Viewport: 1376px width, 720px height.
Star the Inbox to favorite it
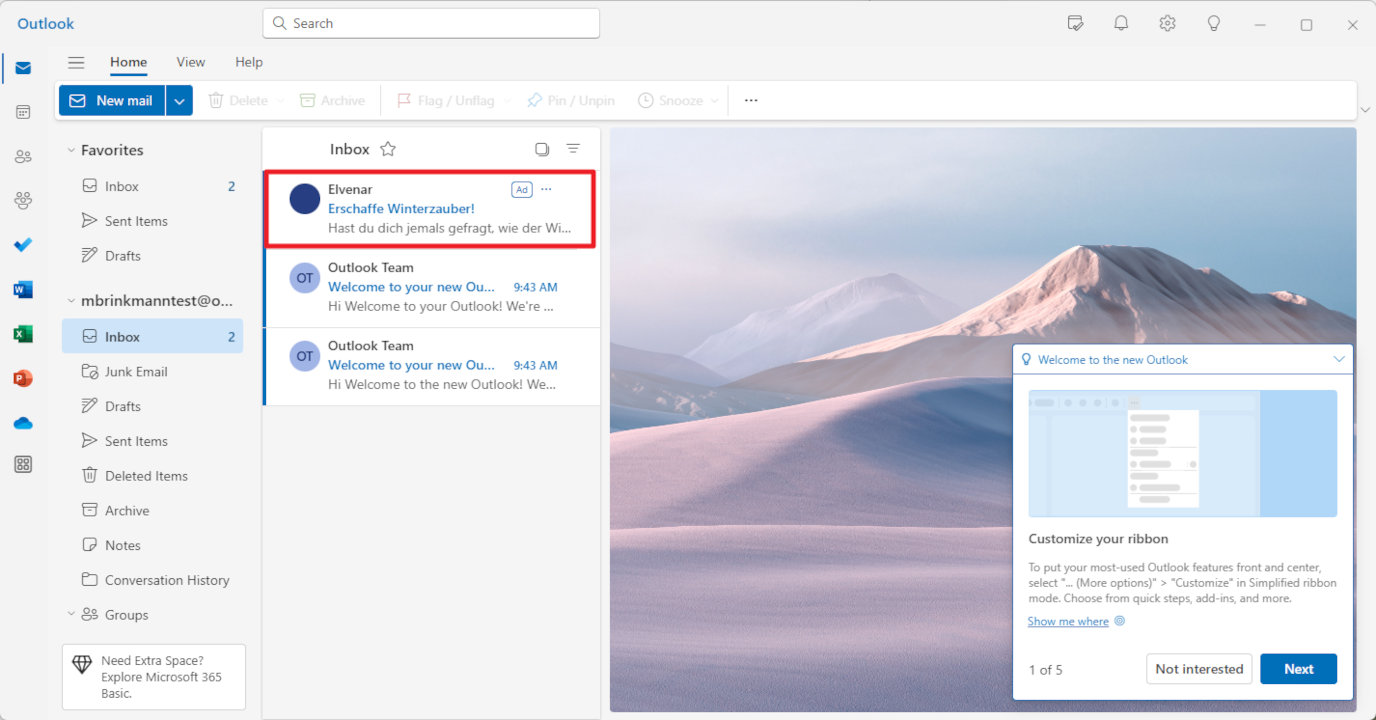tap(388, 148)
